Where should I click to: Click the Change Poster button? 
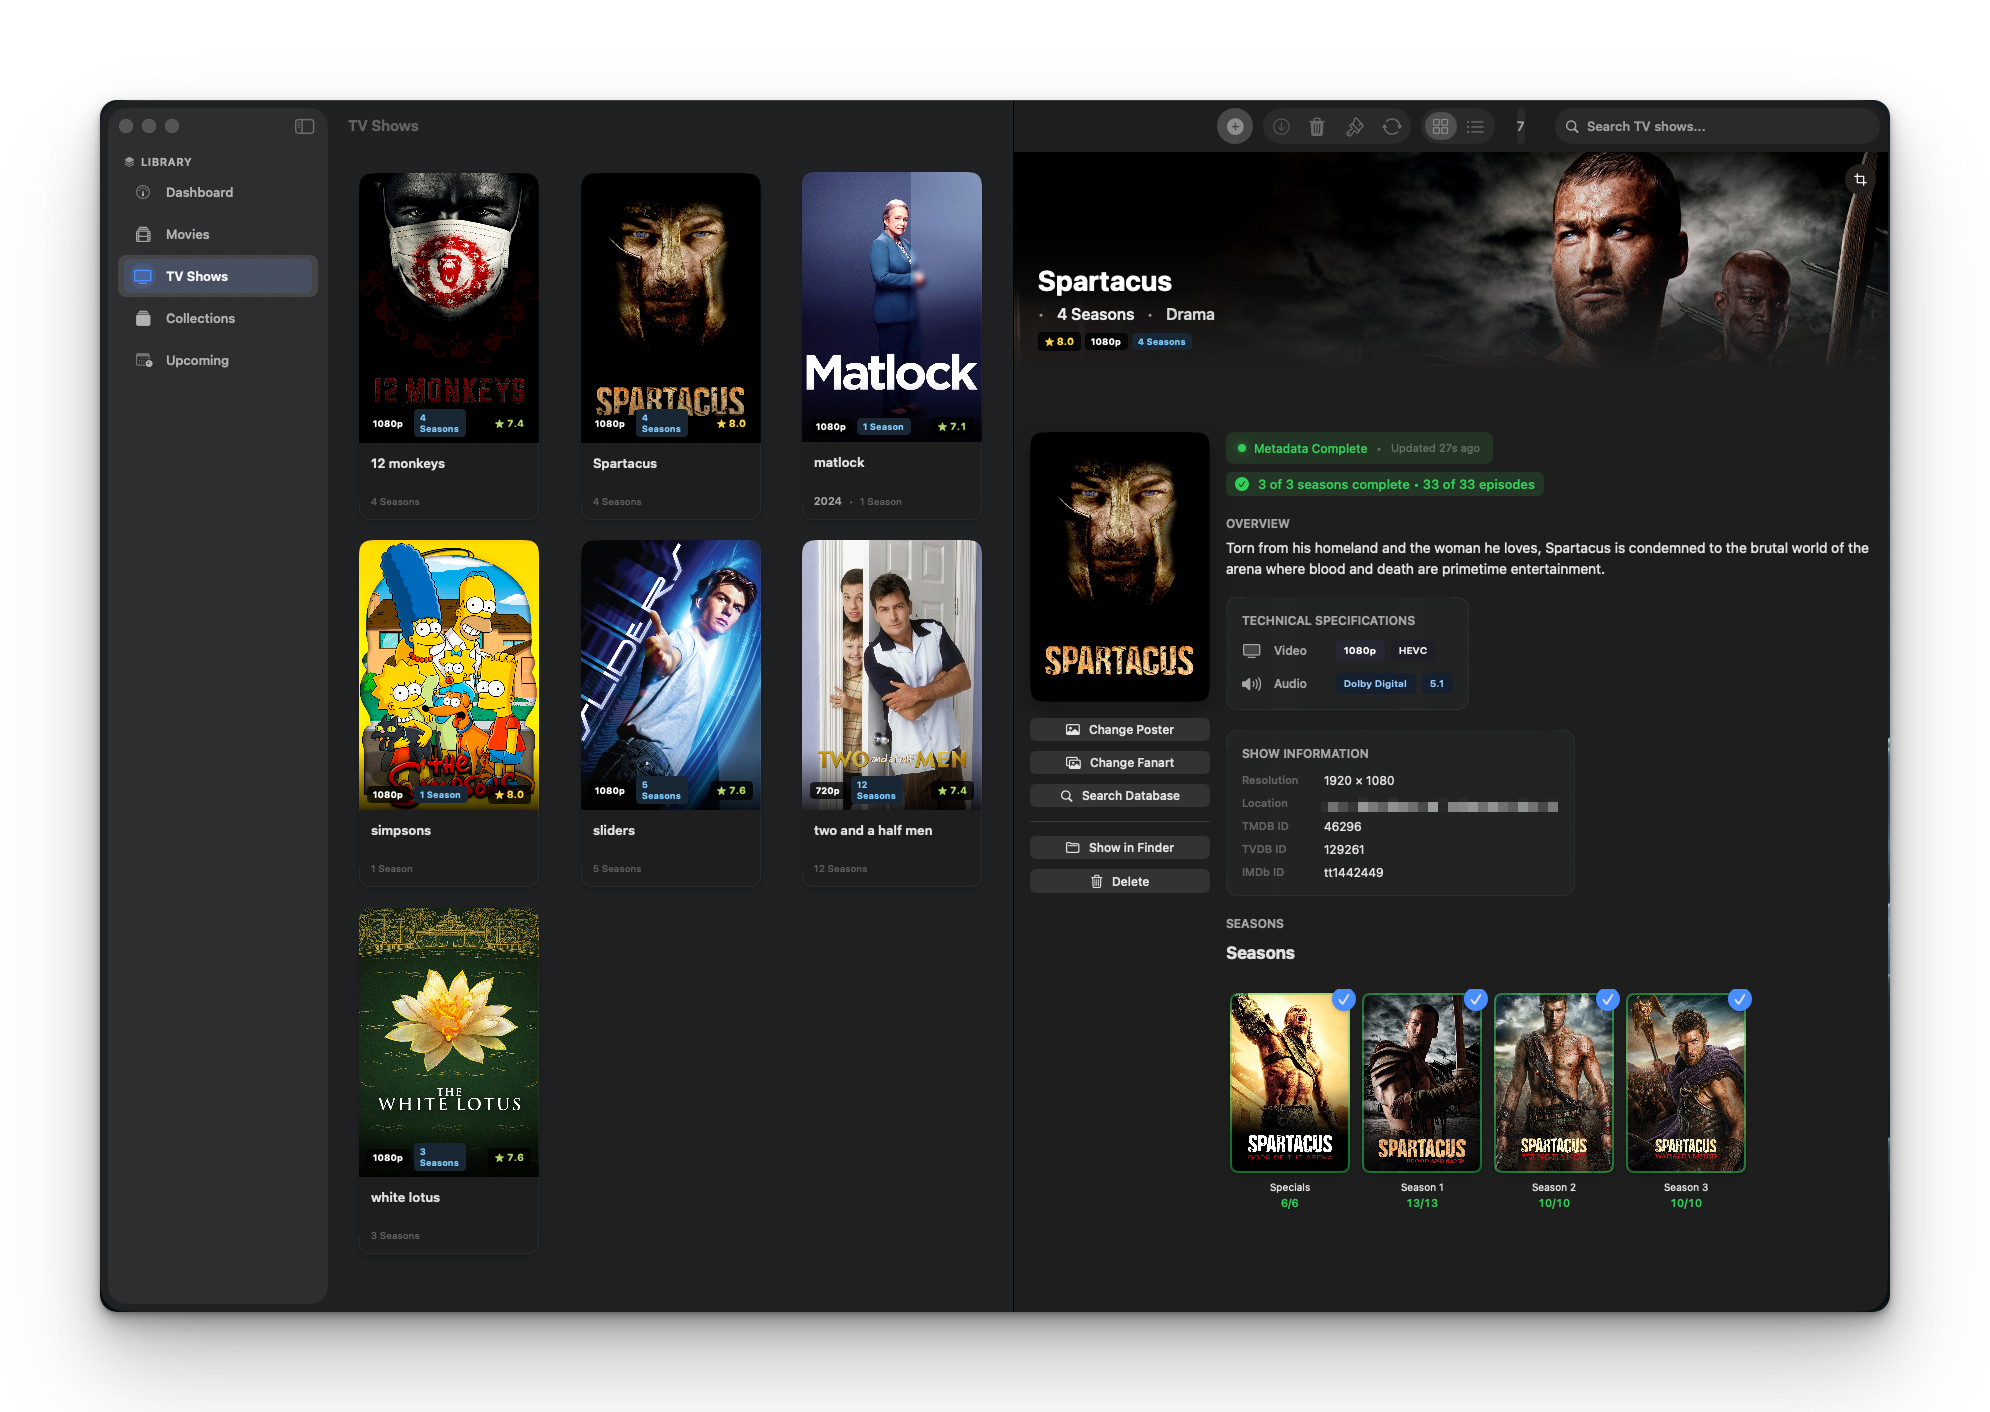1119,729
